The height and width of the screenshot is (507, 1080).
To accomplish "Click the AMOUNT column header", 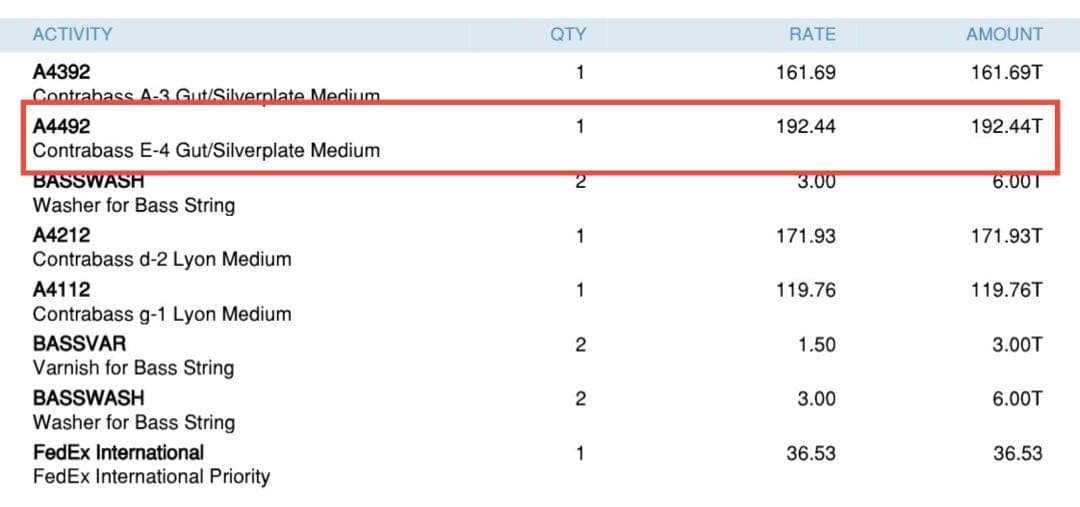I will click(x=1004, y=34).
